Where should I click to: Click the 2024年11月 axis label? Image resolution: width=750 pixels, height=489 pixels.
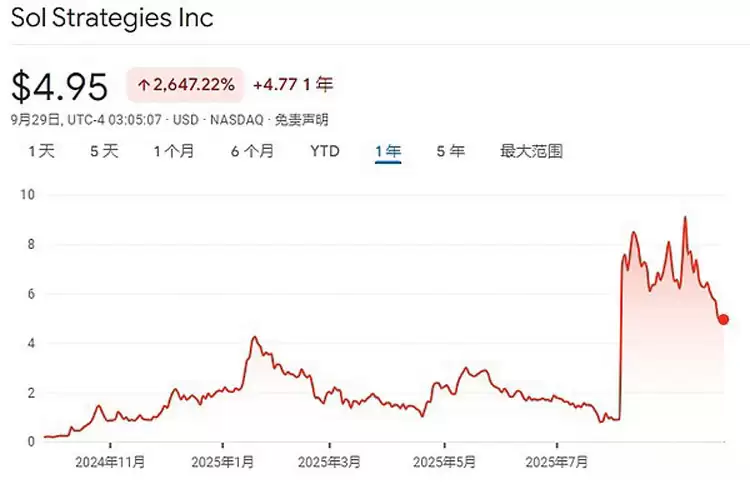[111, 462]
